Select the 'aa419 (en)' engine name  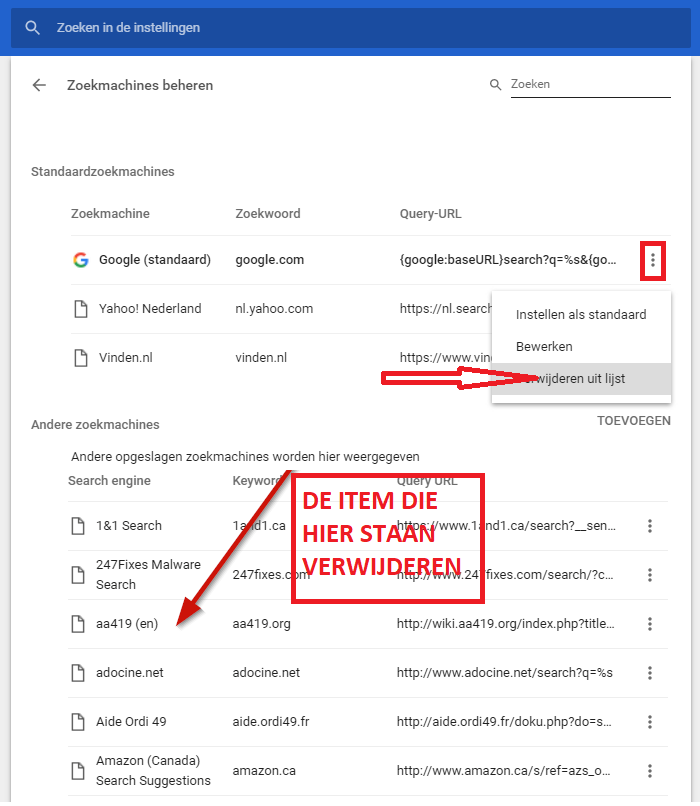pos(126,624)
